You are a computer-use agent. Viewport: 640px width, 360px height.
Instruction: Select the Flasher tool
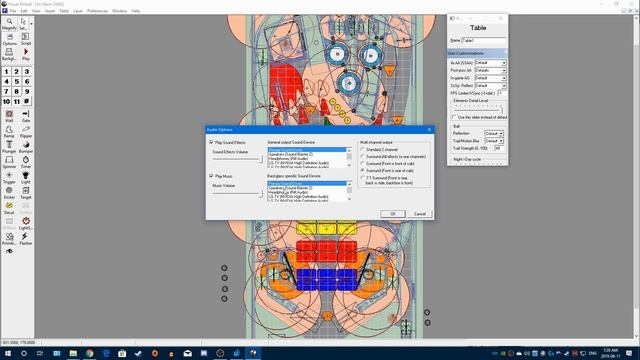pos(25,239)
